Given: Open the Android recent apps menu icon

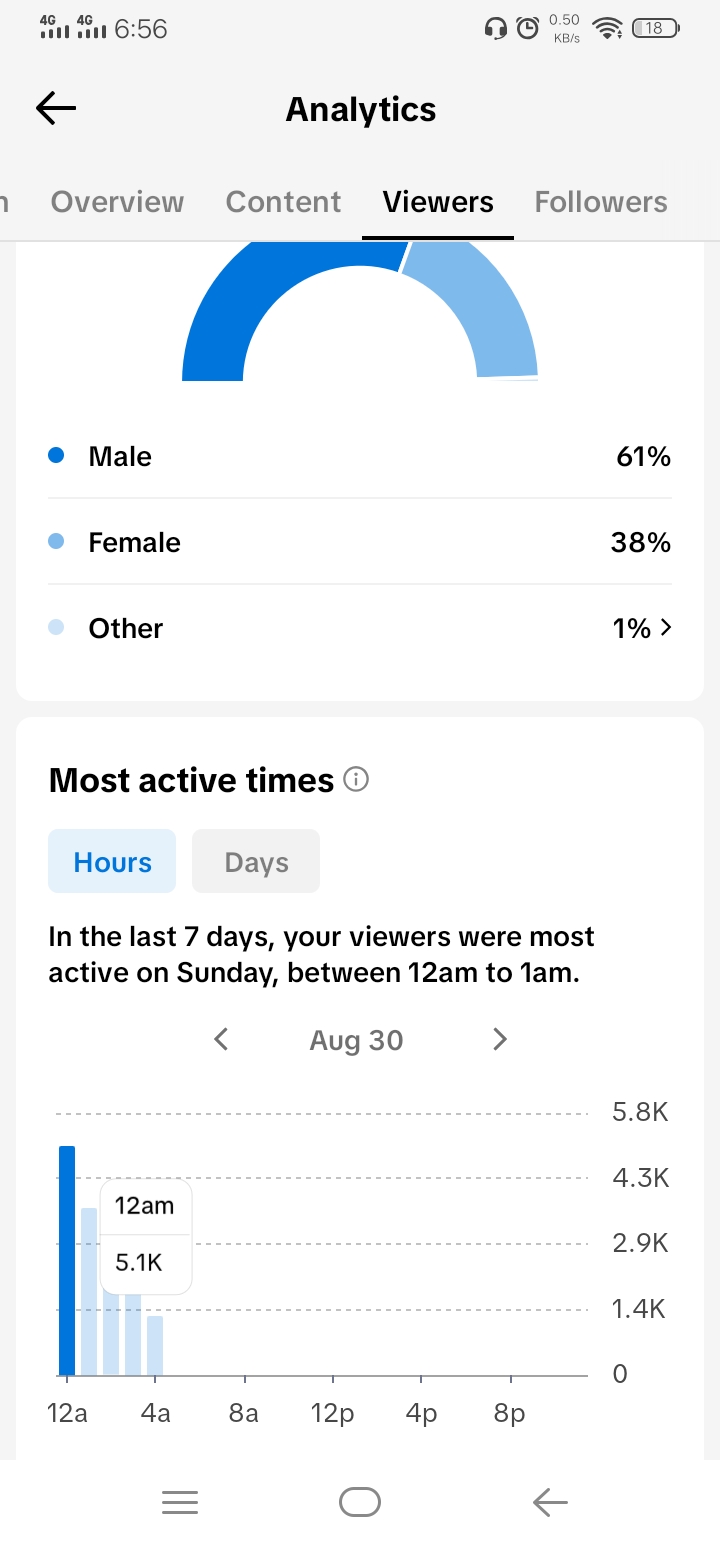Looking at the screenshot, I should point(180,1501).
